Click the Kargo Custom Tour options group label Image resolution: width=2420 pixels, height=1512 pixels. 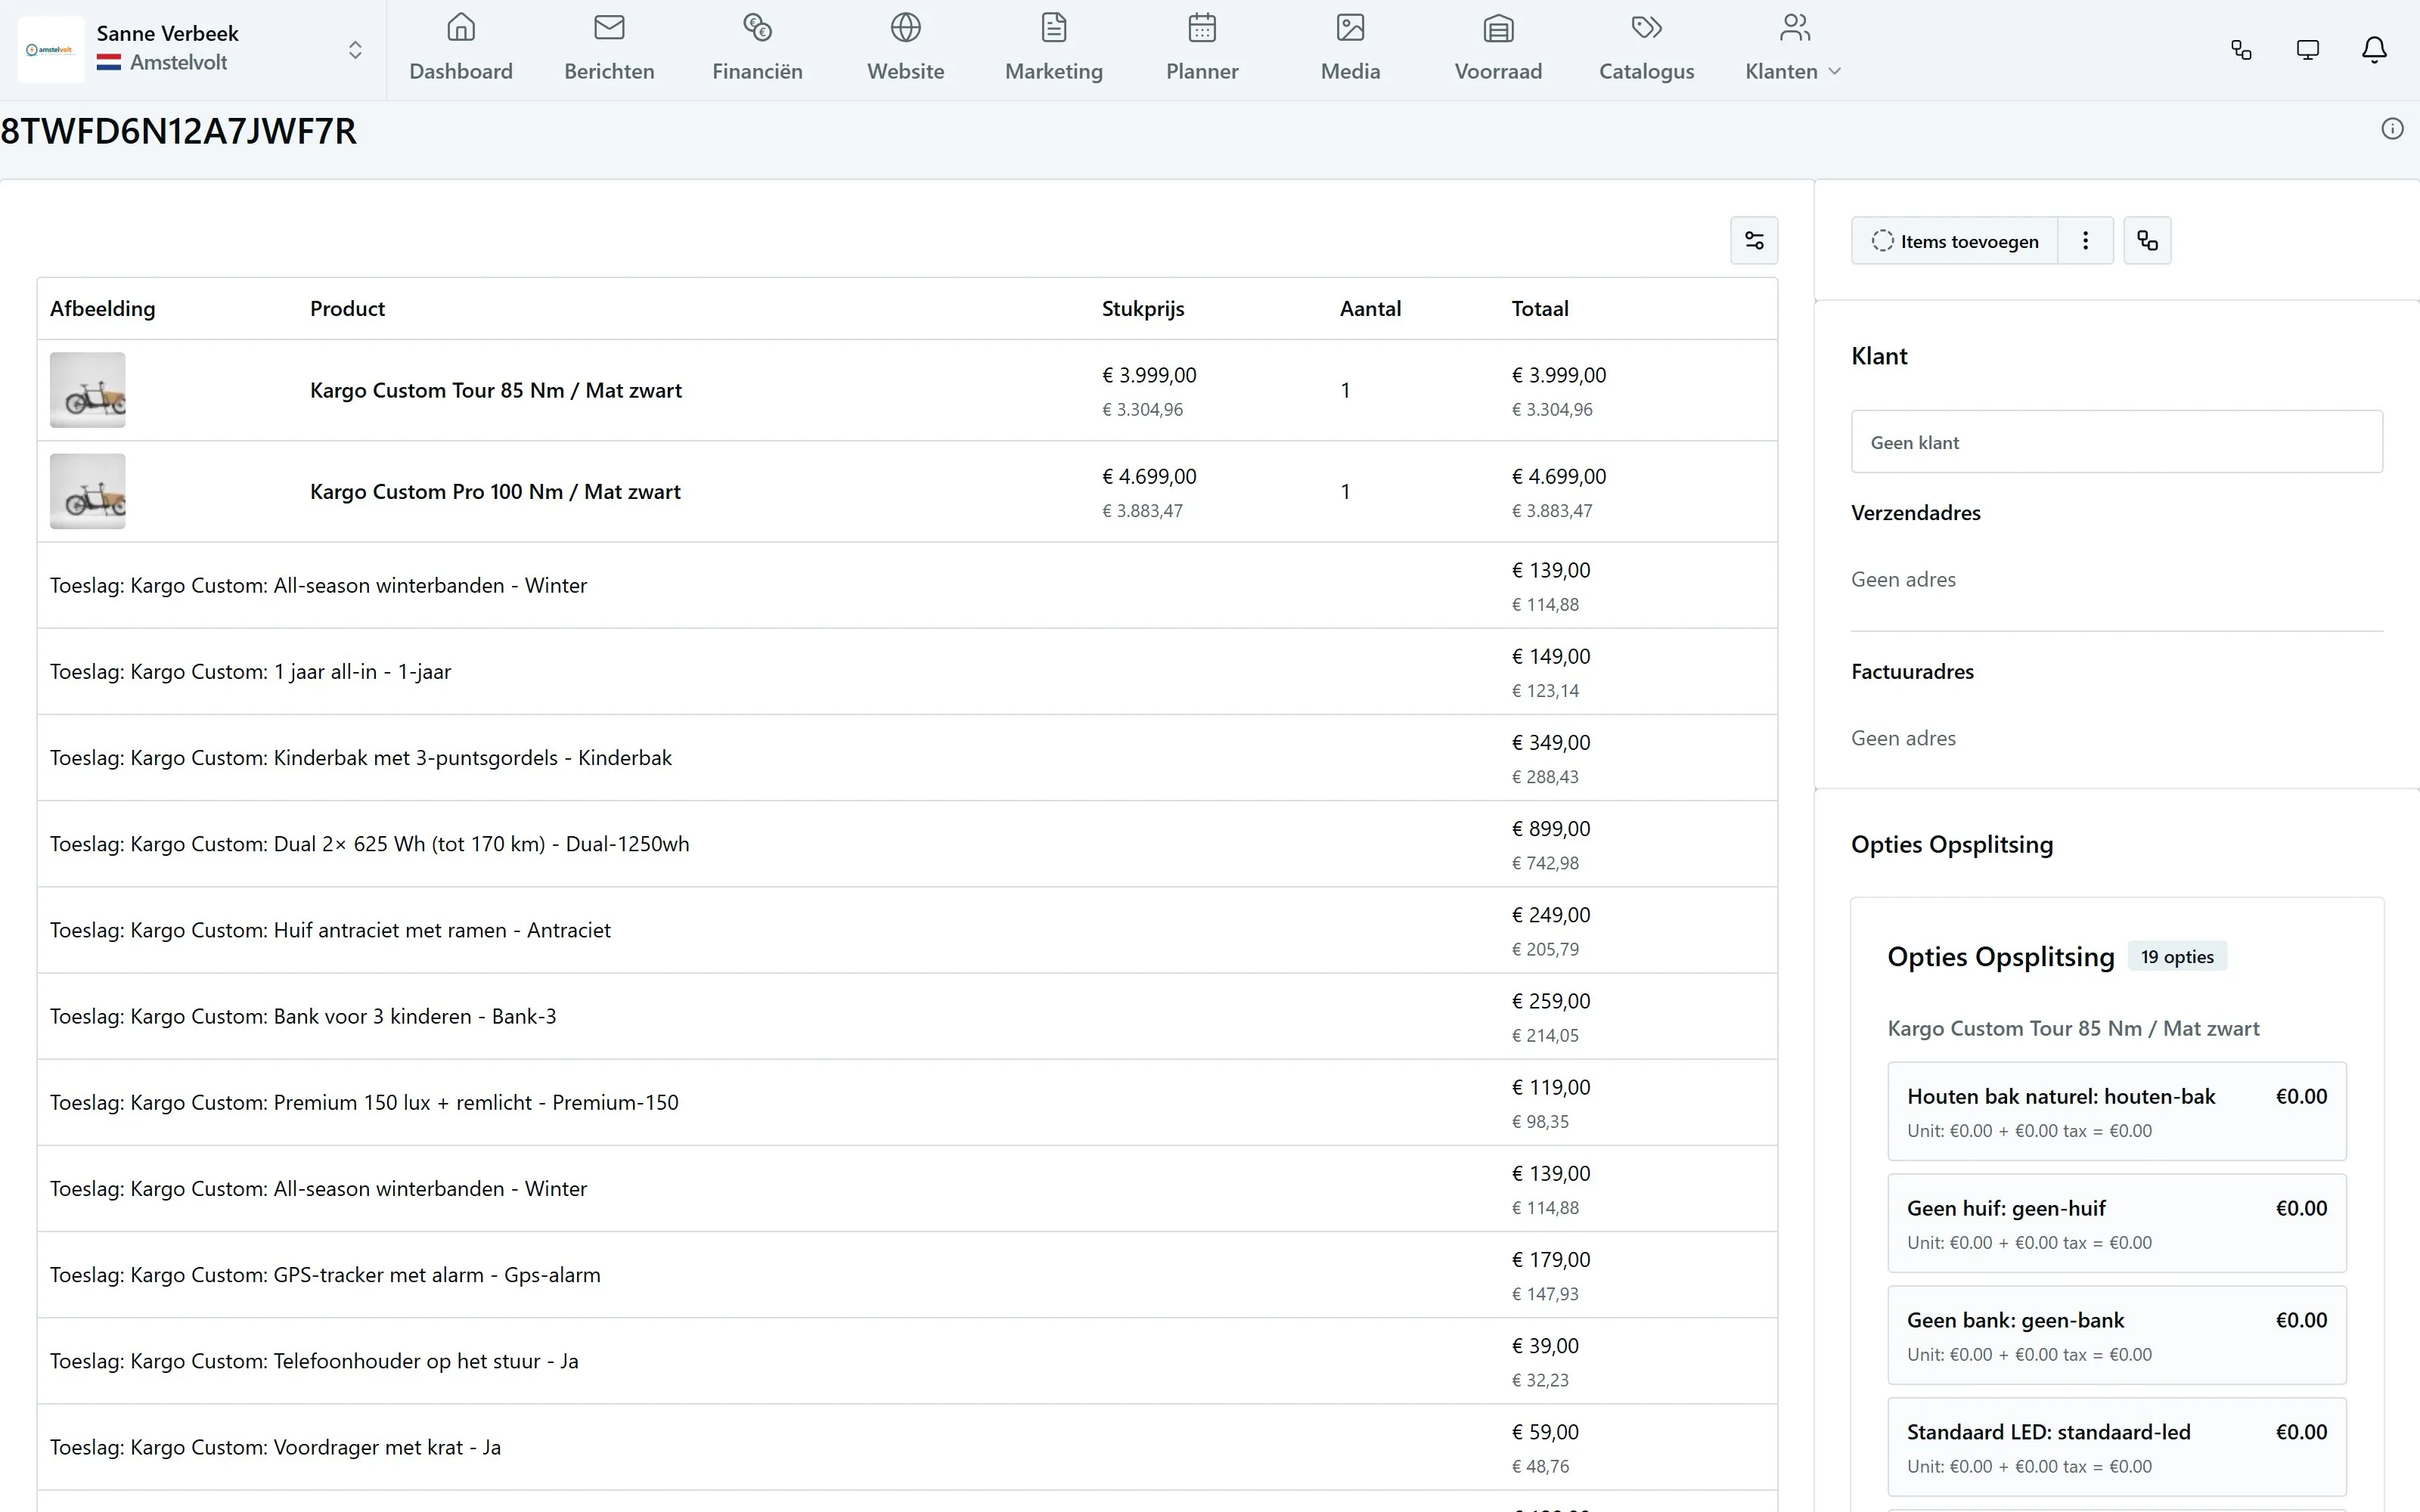2073,1029
